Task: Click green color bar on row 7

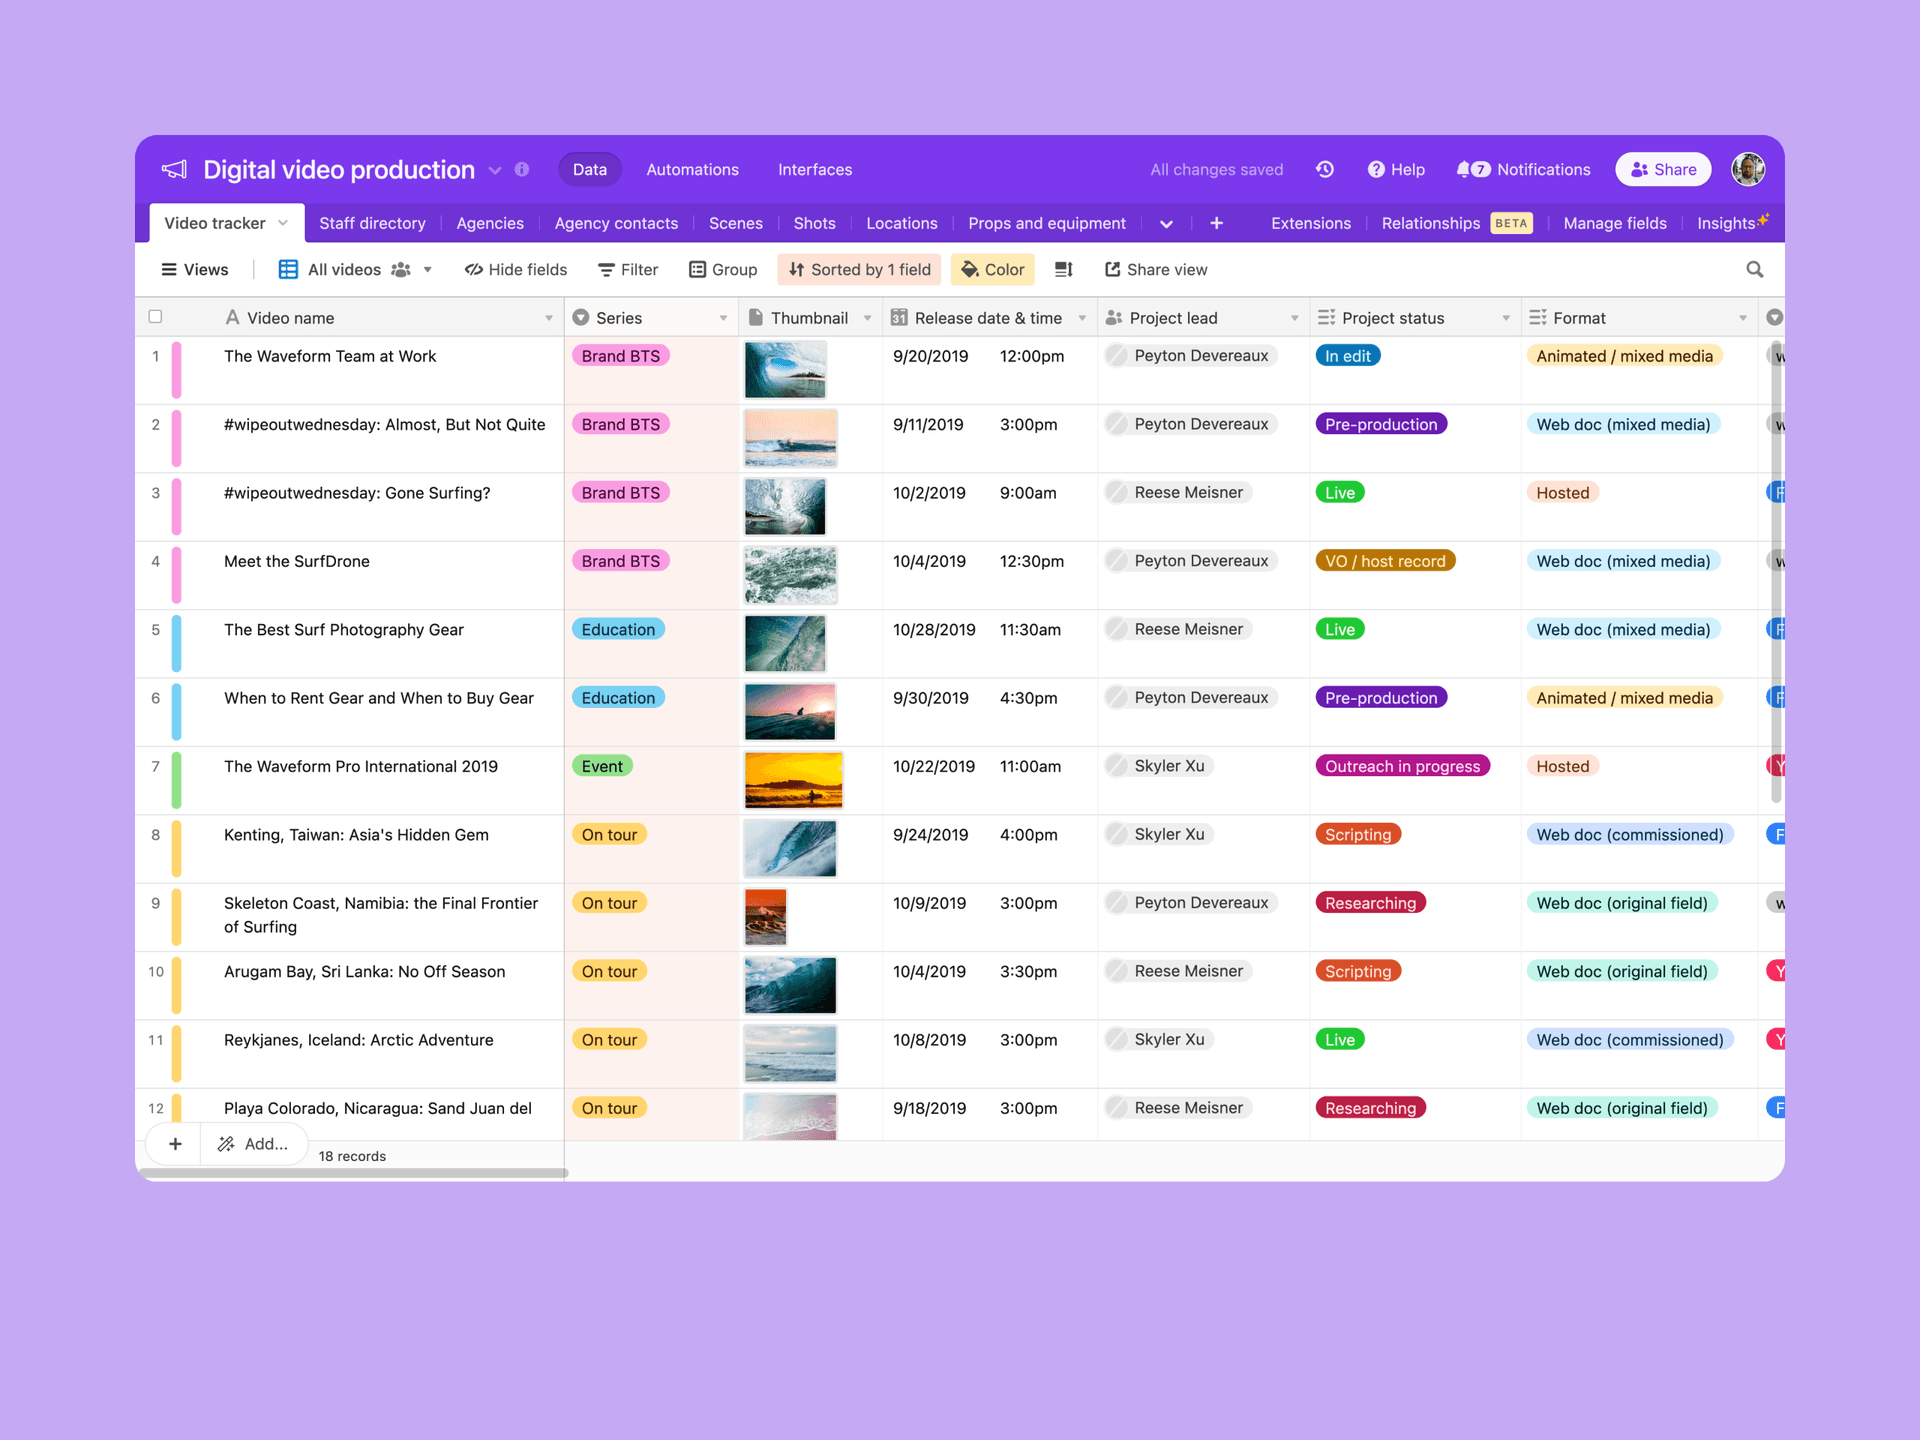Action: [x=176, y=780]
